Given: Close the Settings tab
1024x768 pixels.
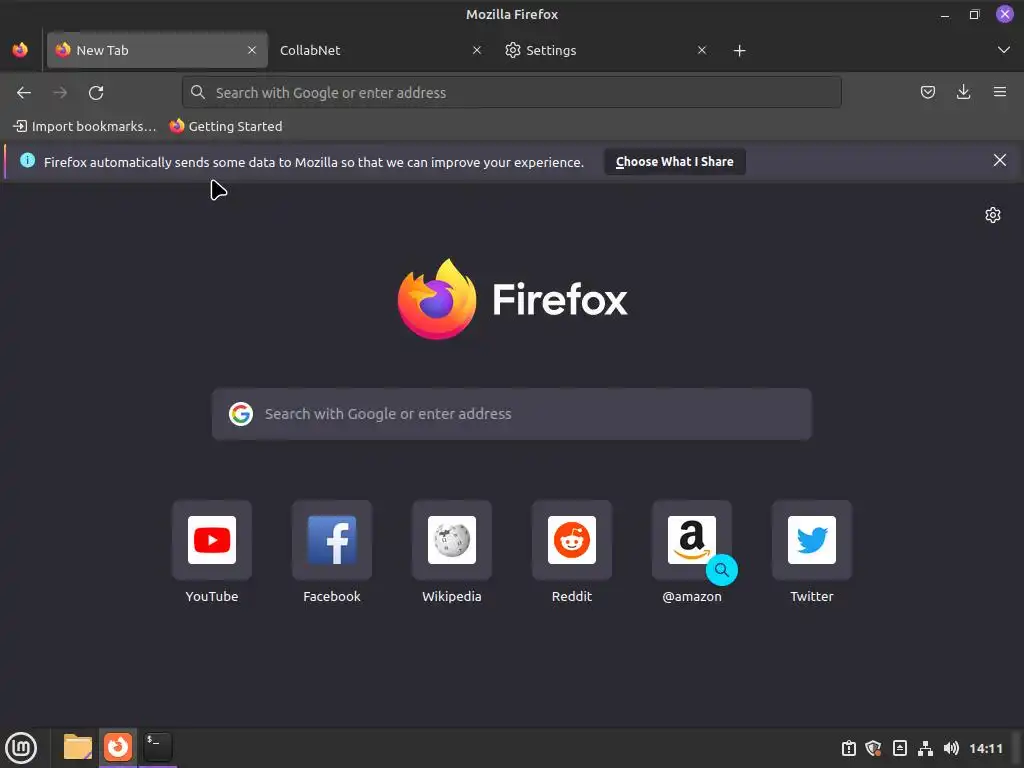Looking at the screenshot, I should [701, 50].
